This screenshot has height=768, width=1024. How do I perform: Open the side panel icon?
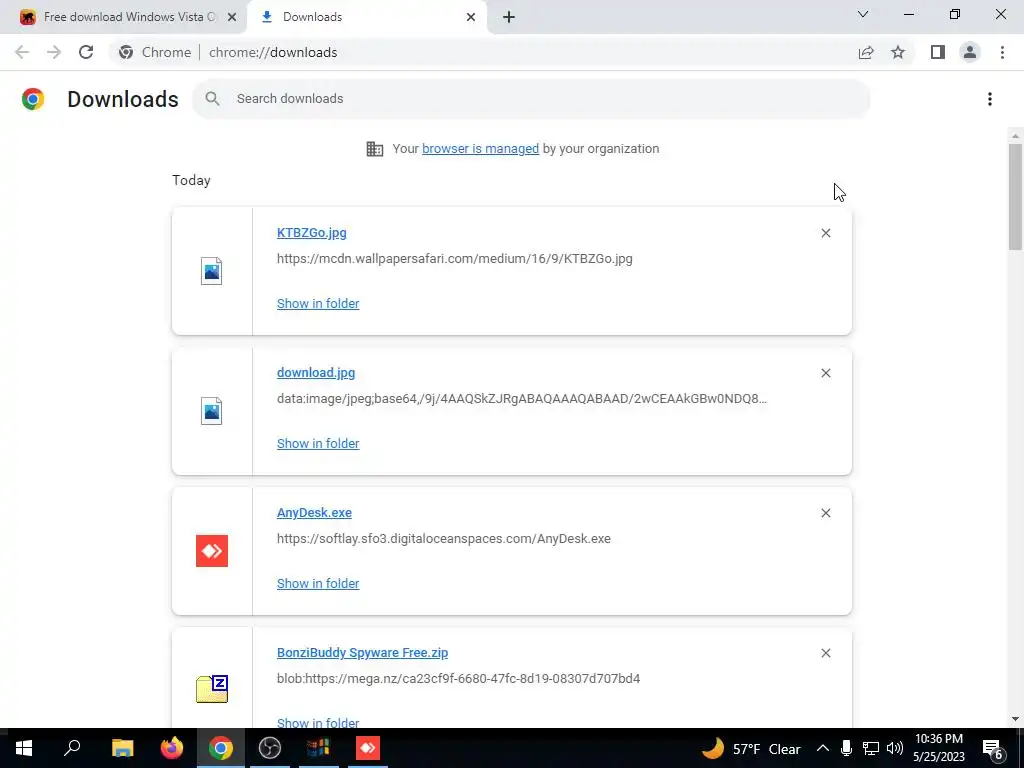point(938,52)
